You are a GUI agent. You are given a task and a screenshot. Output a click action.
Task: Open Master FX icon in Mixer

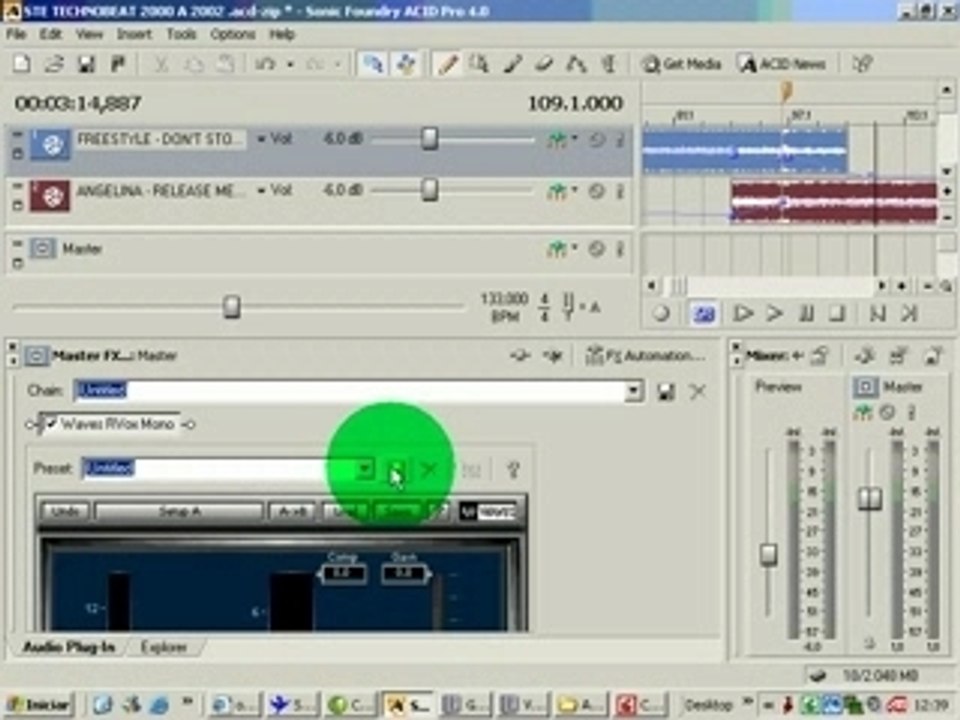pyautogui.click(x=863, y=413)
